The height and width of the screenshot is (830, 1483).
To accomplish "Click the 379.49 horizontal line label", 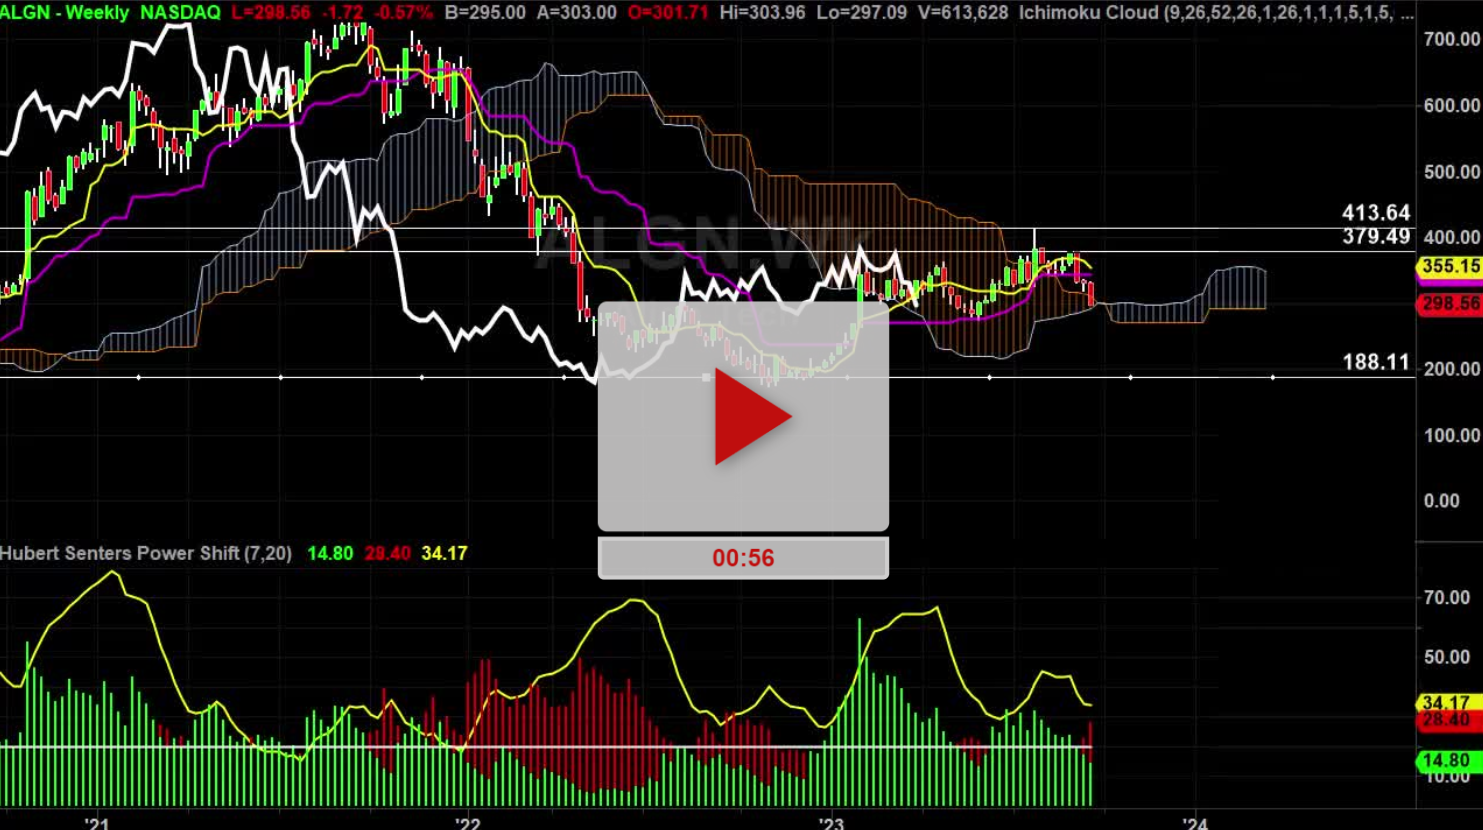I will 1376,236.
